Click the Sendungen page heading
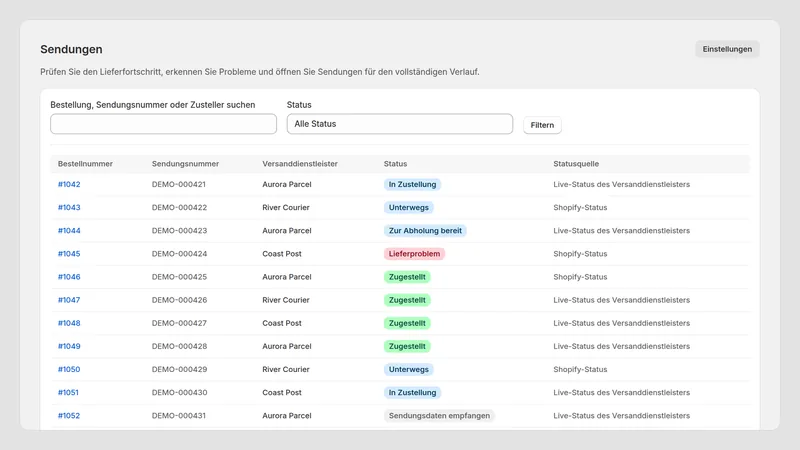The height and width of the screenshot is (450, 800). (71, 49)
